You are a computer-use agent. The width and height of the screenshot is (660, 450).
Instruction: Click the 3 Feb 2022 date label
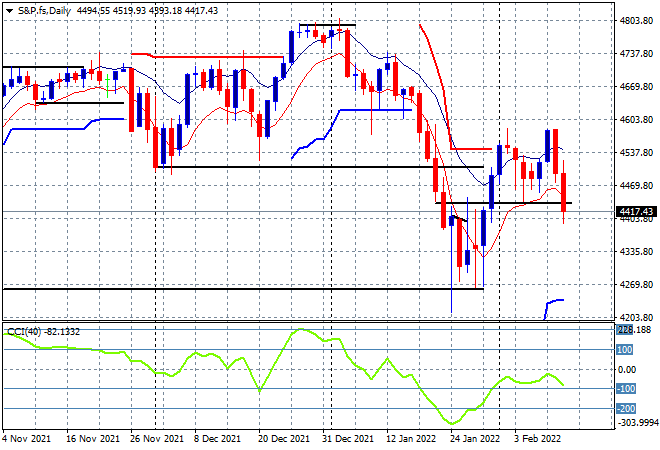click(538, 439)
